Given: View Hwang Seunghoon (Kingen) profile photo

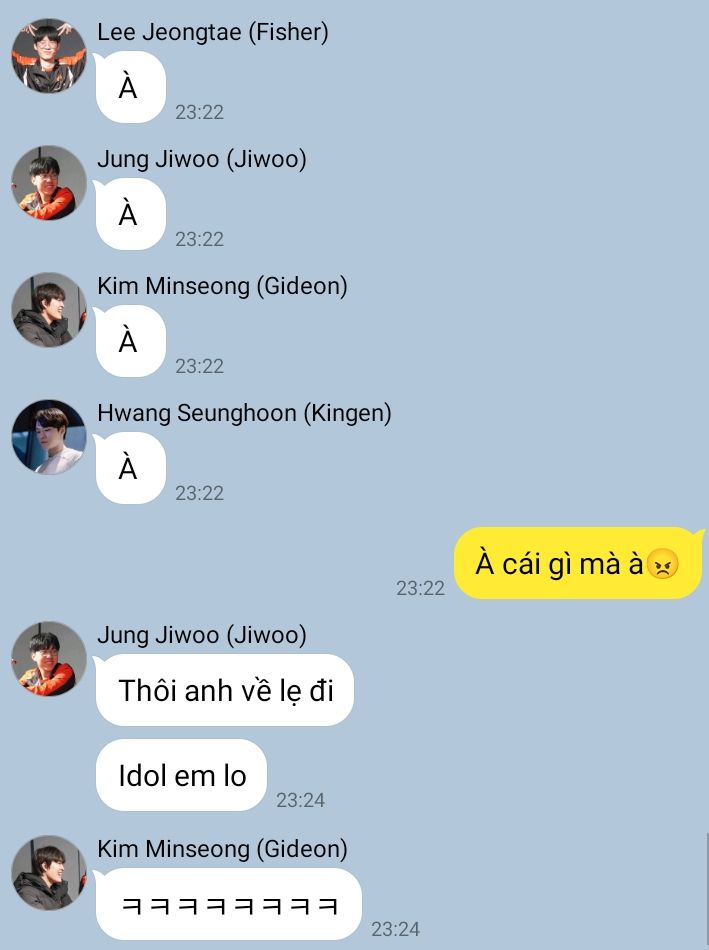Looking at the screenshot, I should point(49,437).
